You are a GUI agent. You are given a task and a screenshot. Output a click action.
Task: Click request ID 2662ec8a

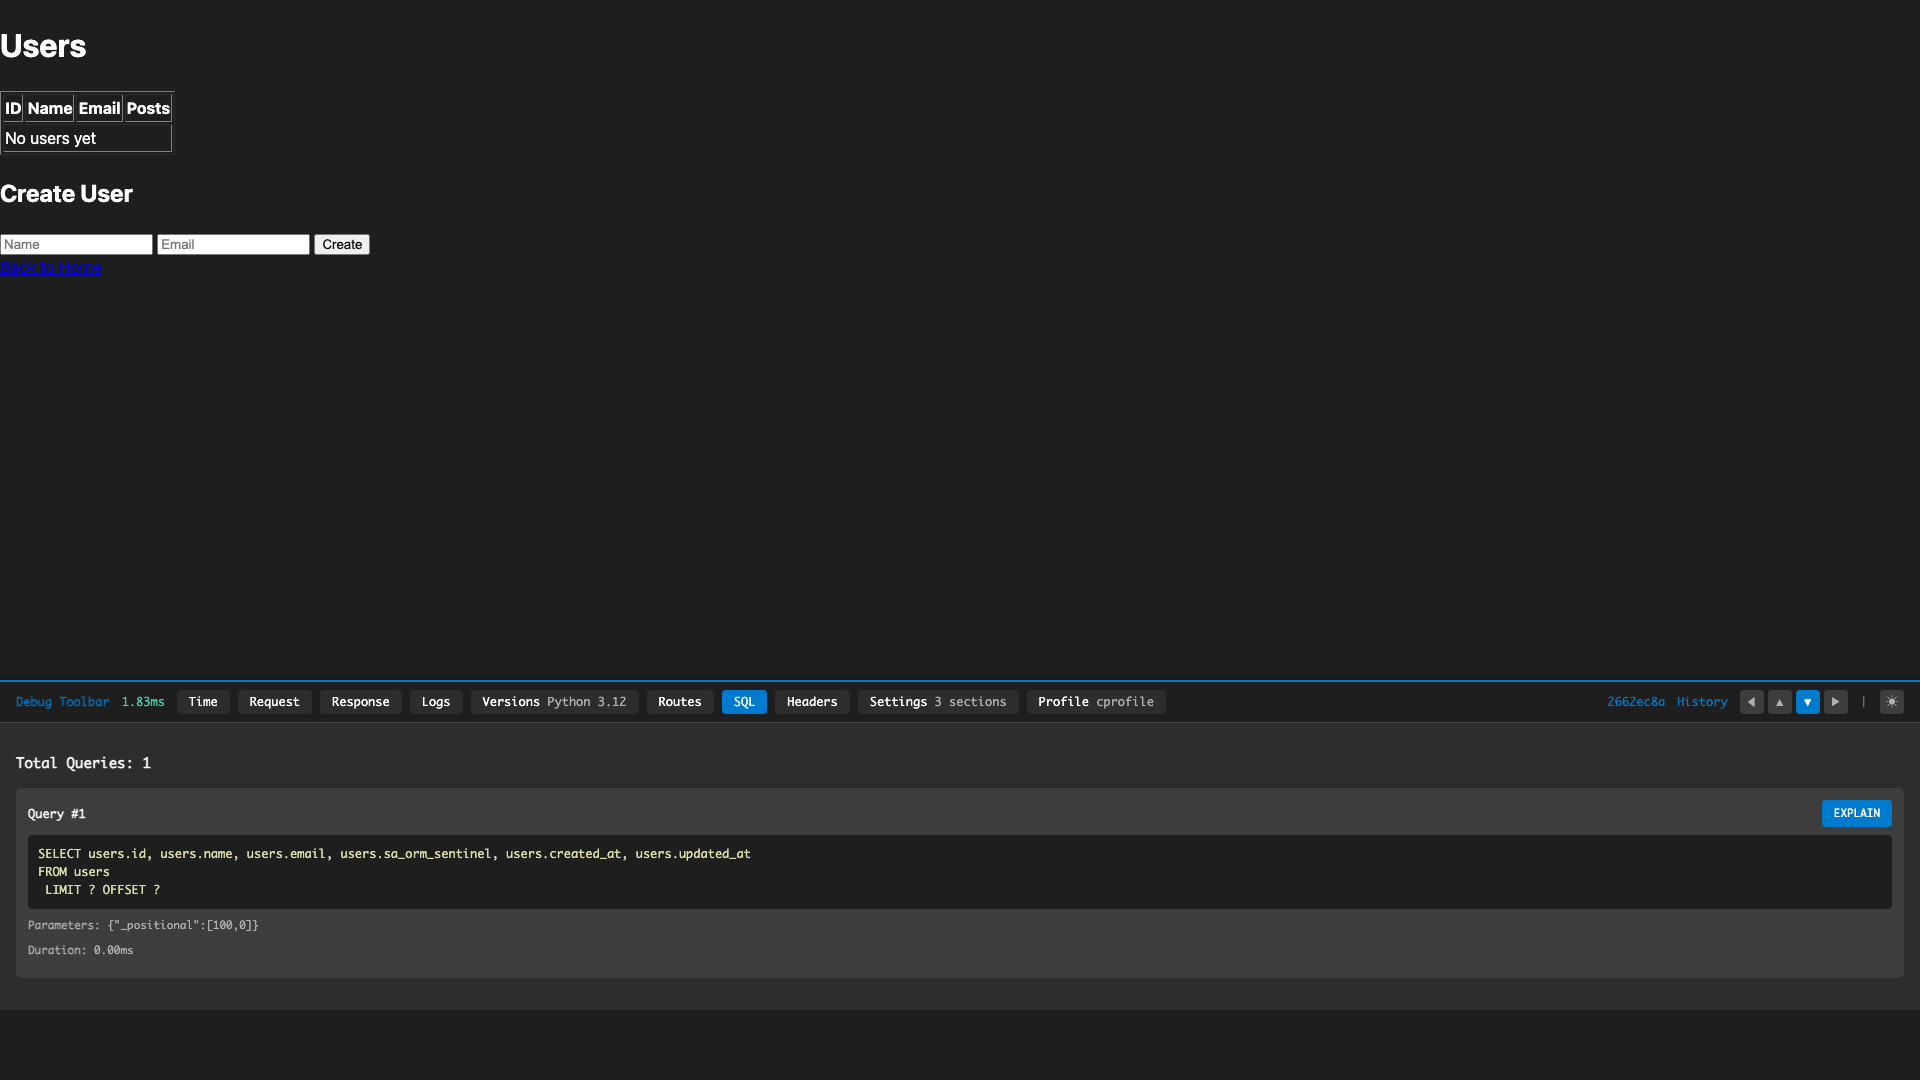(1635, 702)
